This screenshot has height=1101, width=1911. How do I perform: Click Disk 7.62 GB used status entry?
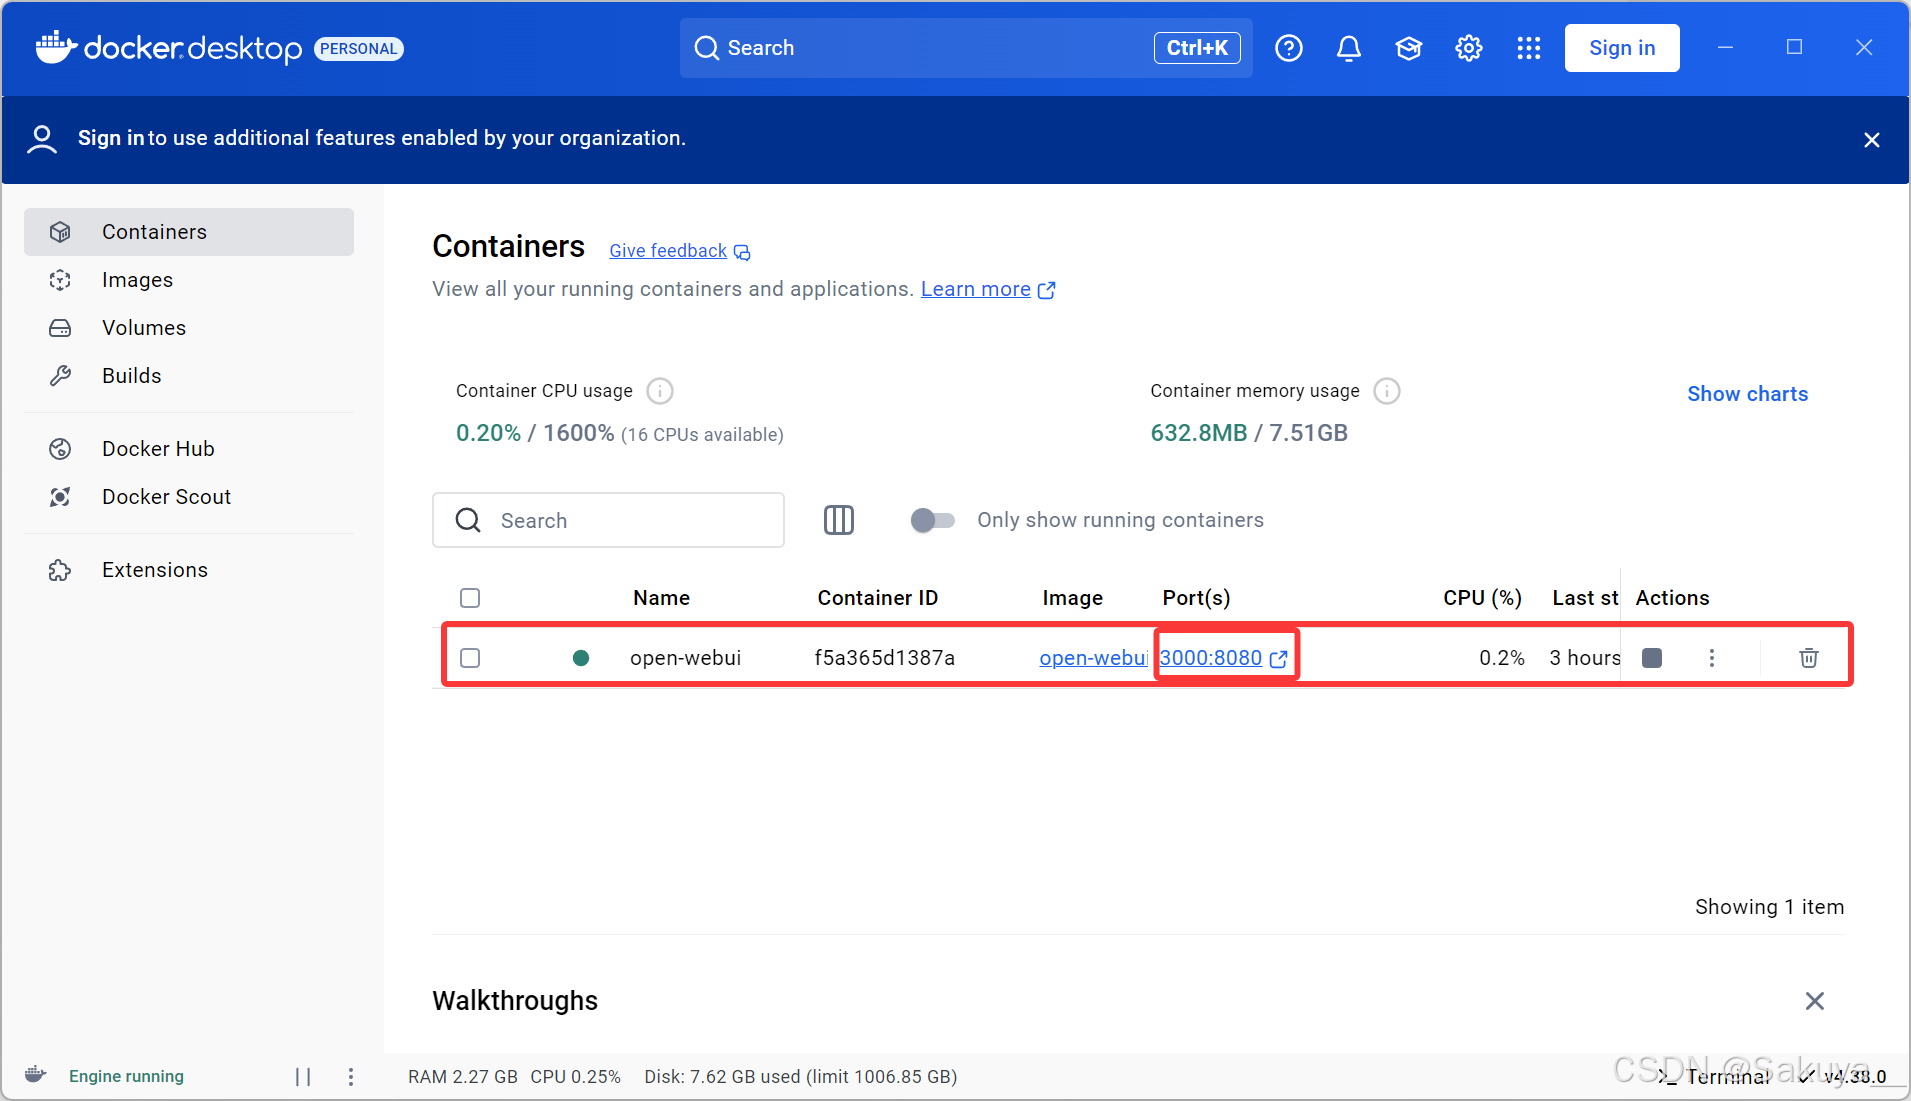click(800, 1077)
